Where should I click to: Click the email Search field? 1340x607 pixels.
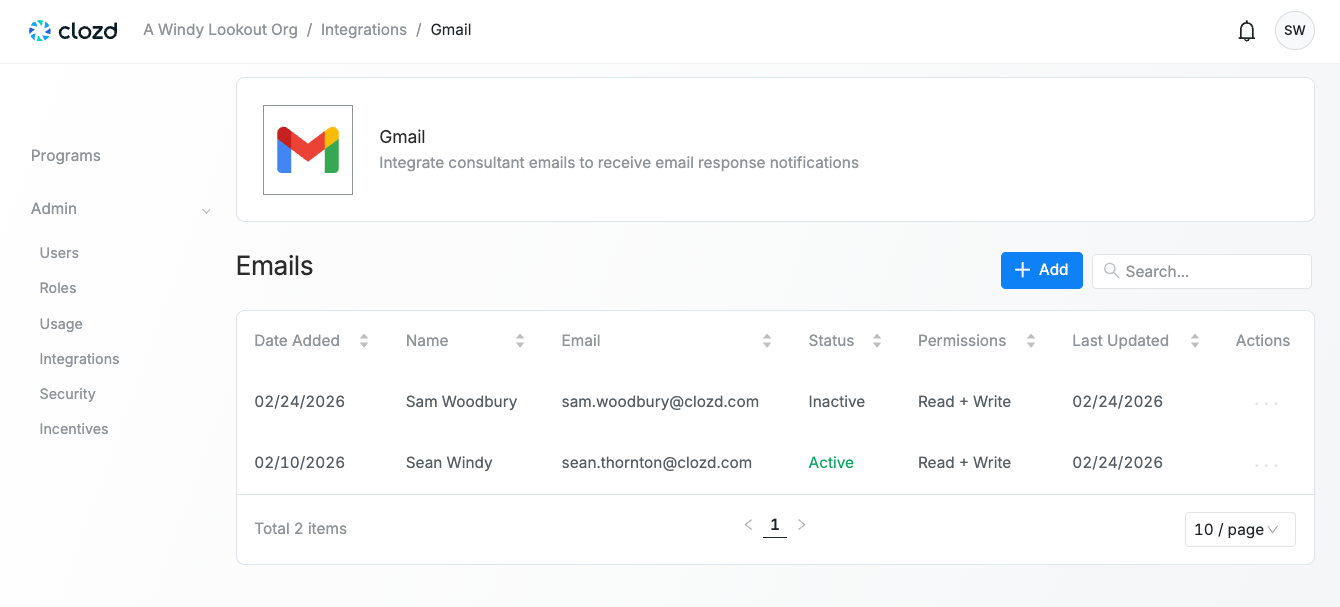click(x=1212, y=271)
